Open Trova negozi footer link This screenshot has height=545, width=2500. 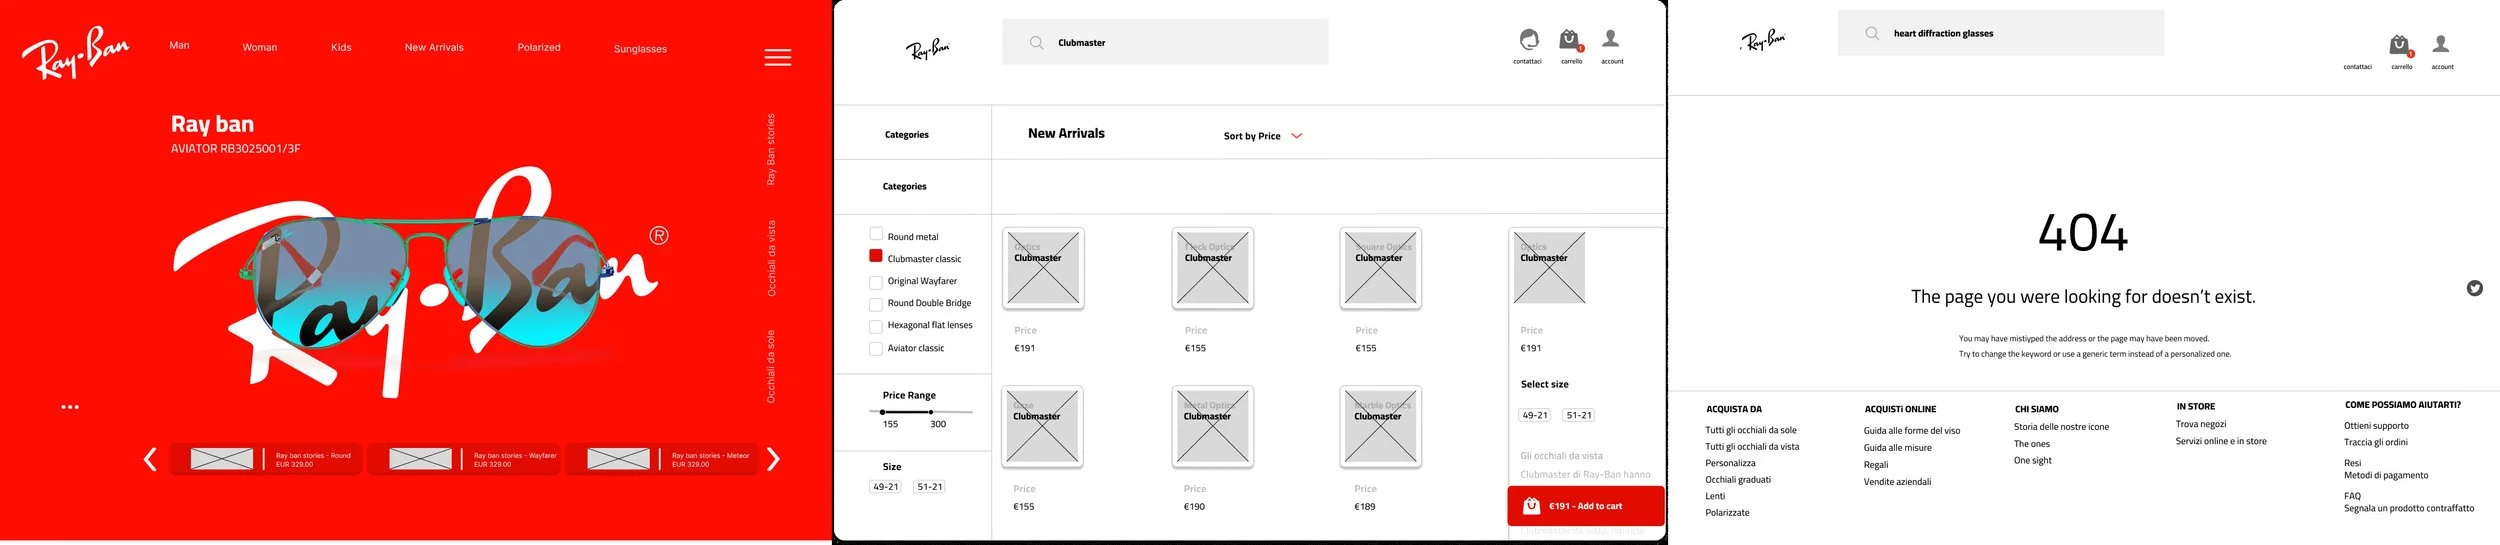click(2201, 424)
